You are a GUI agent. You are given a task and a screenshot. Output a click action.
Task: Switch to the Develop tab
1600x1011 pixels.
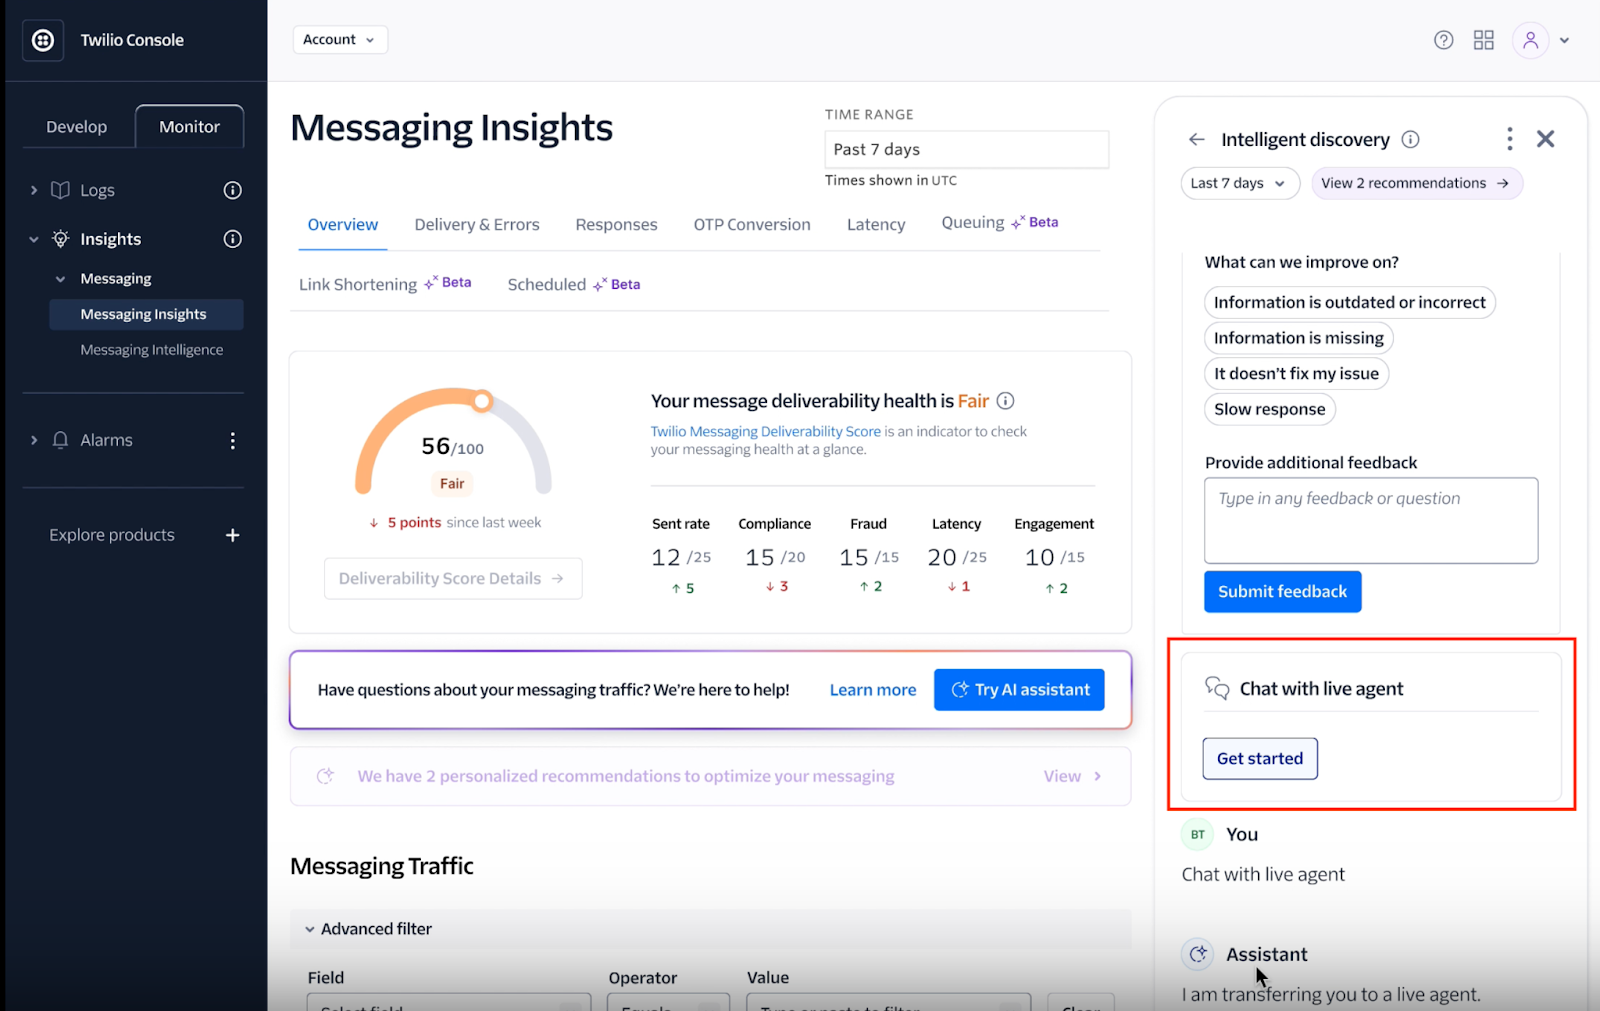click(x=77, y=127)
